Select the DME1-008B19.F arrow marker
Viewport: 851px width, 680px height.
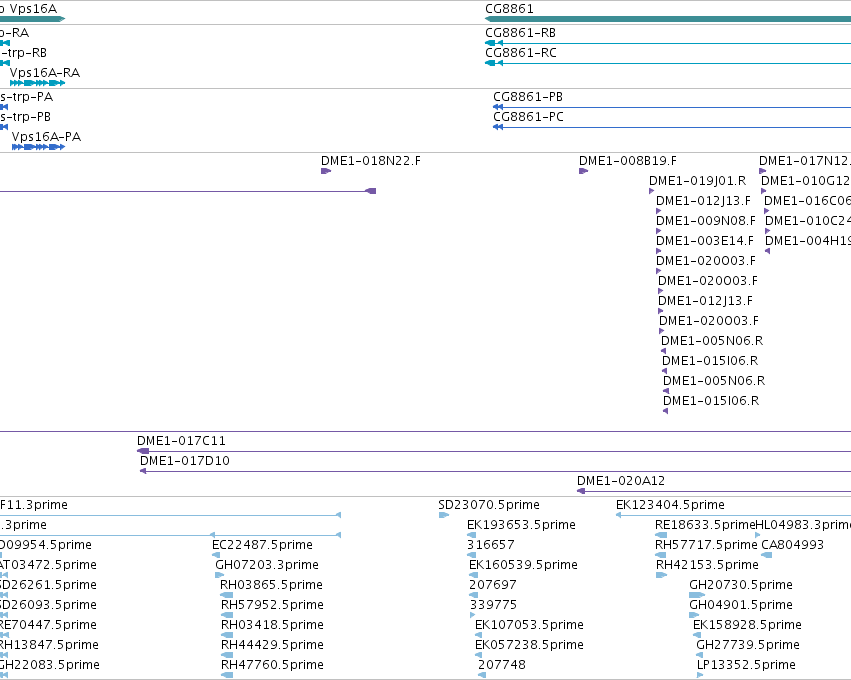[583, 171]
